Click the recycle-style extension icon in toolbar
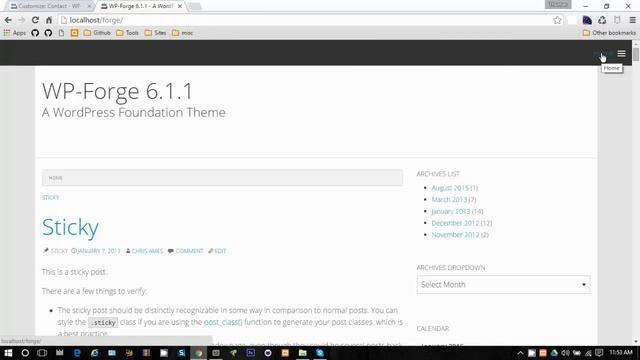 tap(602, 20)
